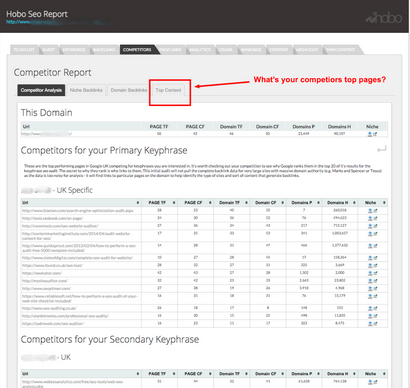This screenshot has height=388, width=410.
Task: Click the blue niche icon in the found.co.uk row
Action: (370, 266)
